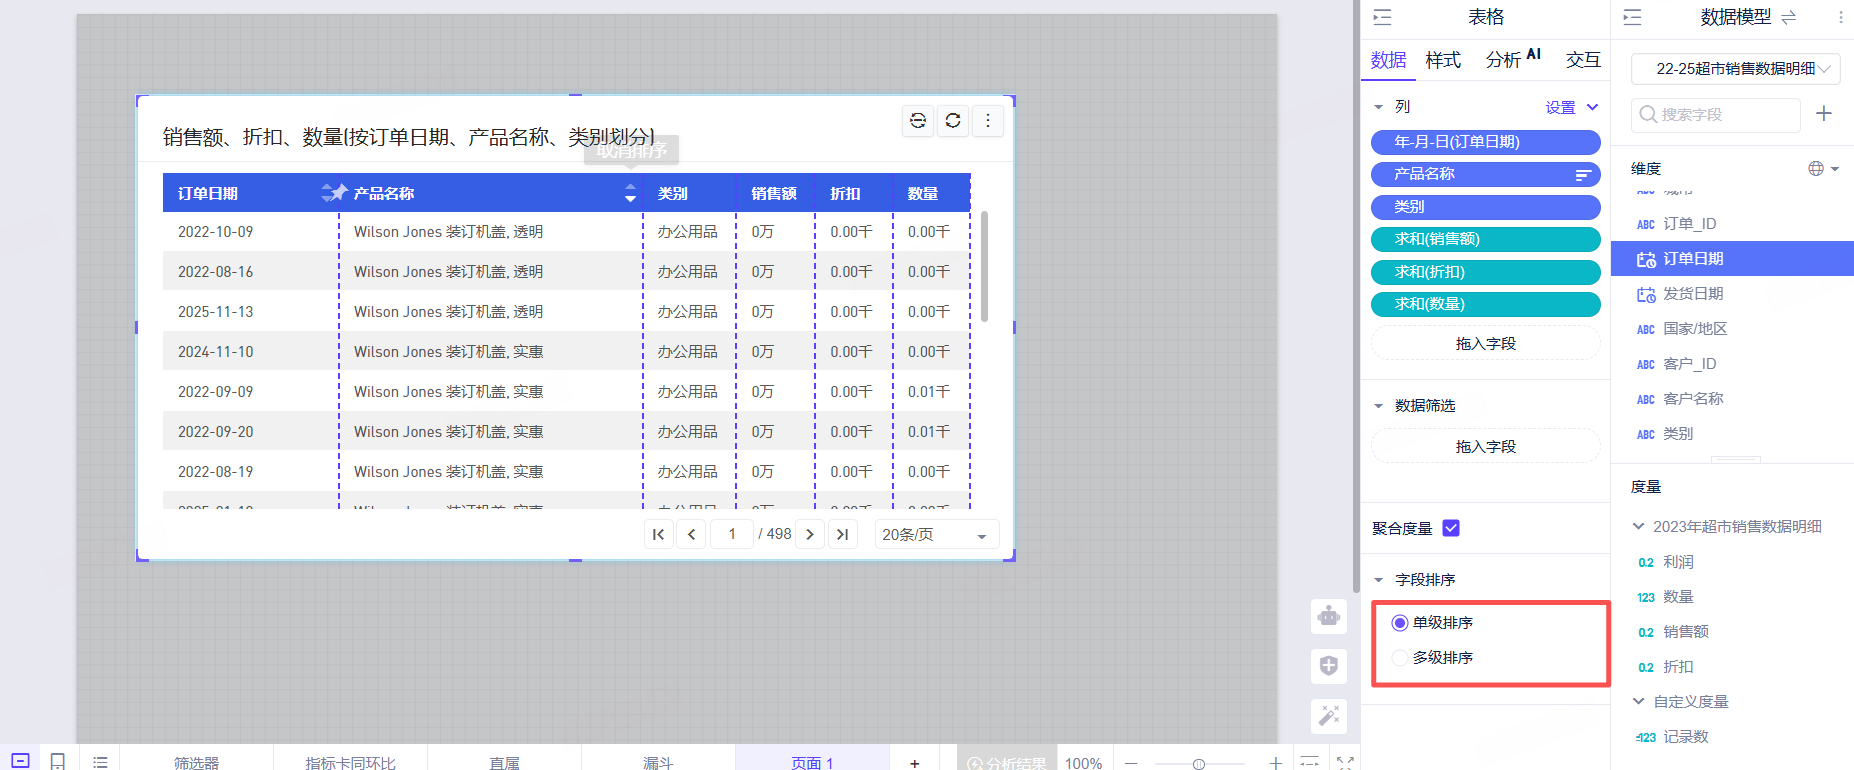Click the magic wand tool icon

[x=1329, y=716]
